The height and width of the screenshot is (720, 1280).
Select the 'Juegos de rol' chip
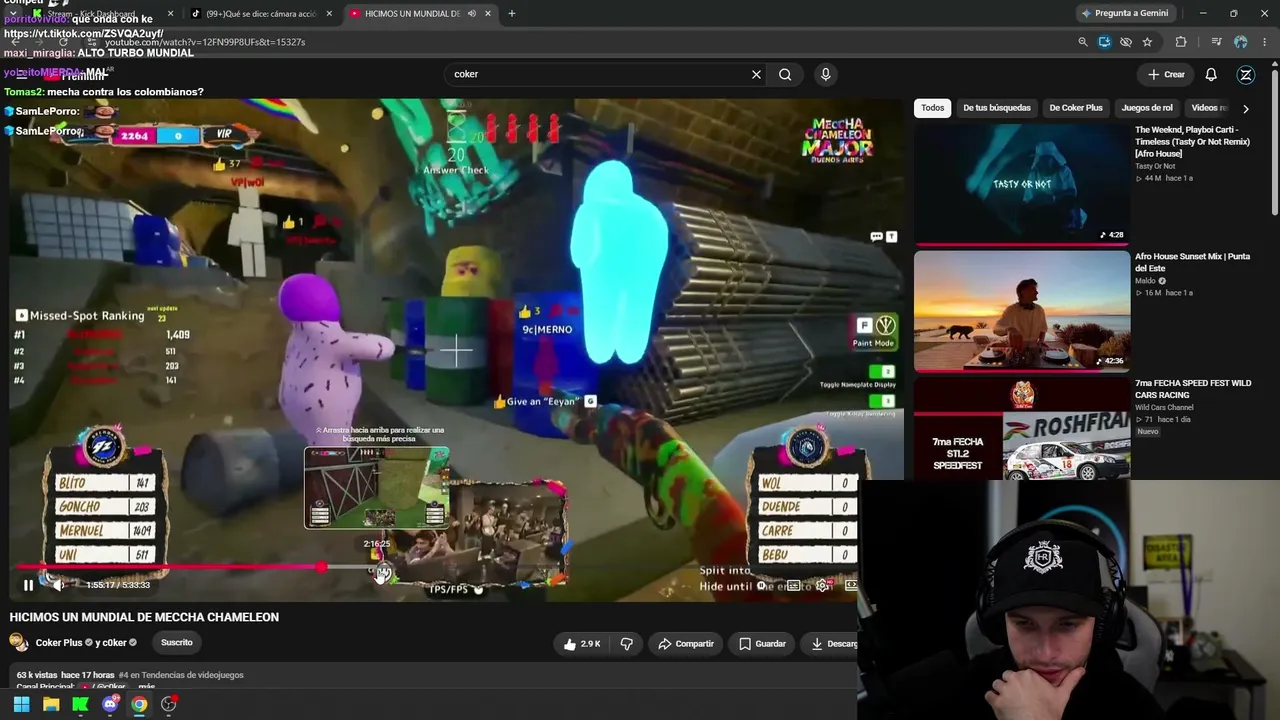1147,108
